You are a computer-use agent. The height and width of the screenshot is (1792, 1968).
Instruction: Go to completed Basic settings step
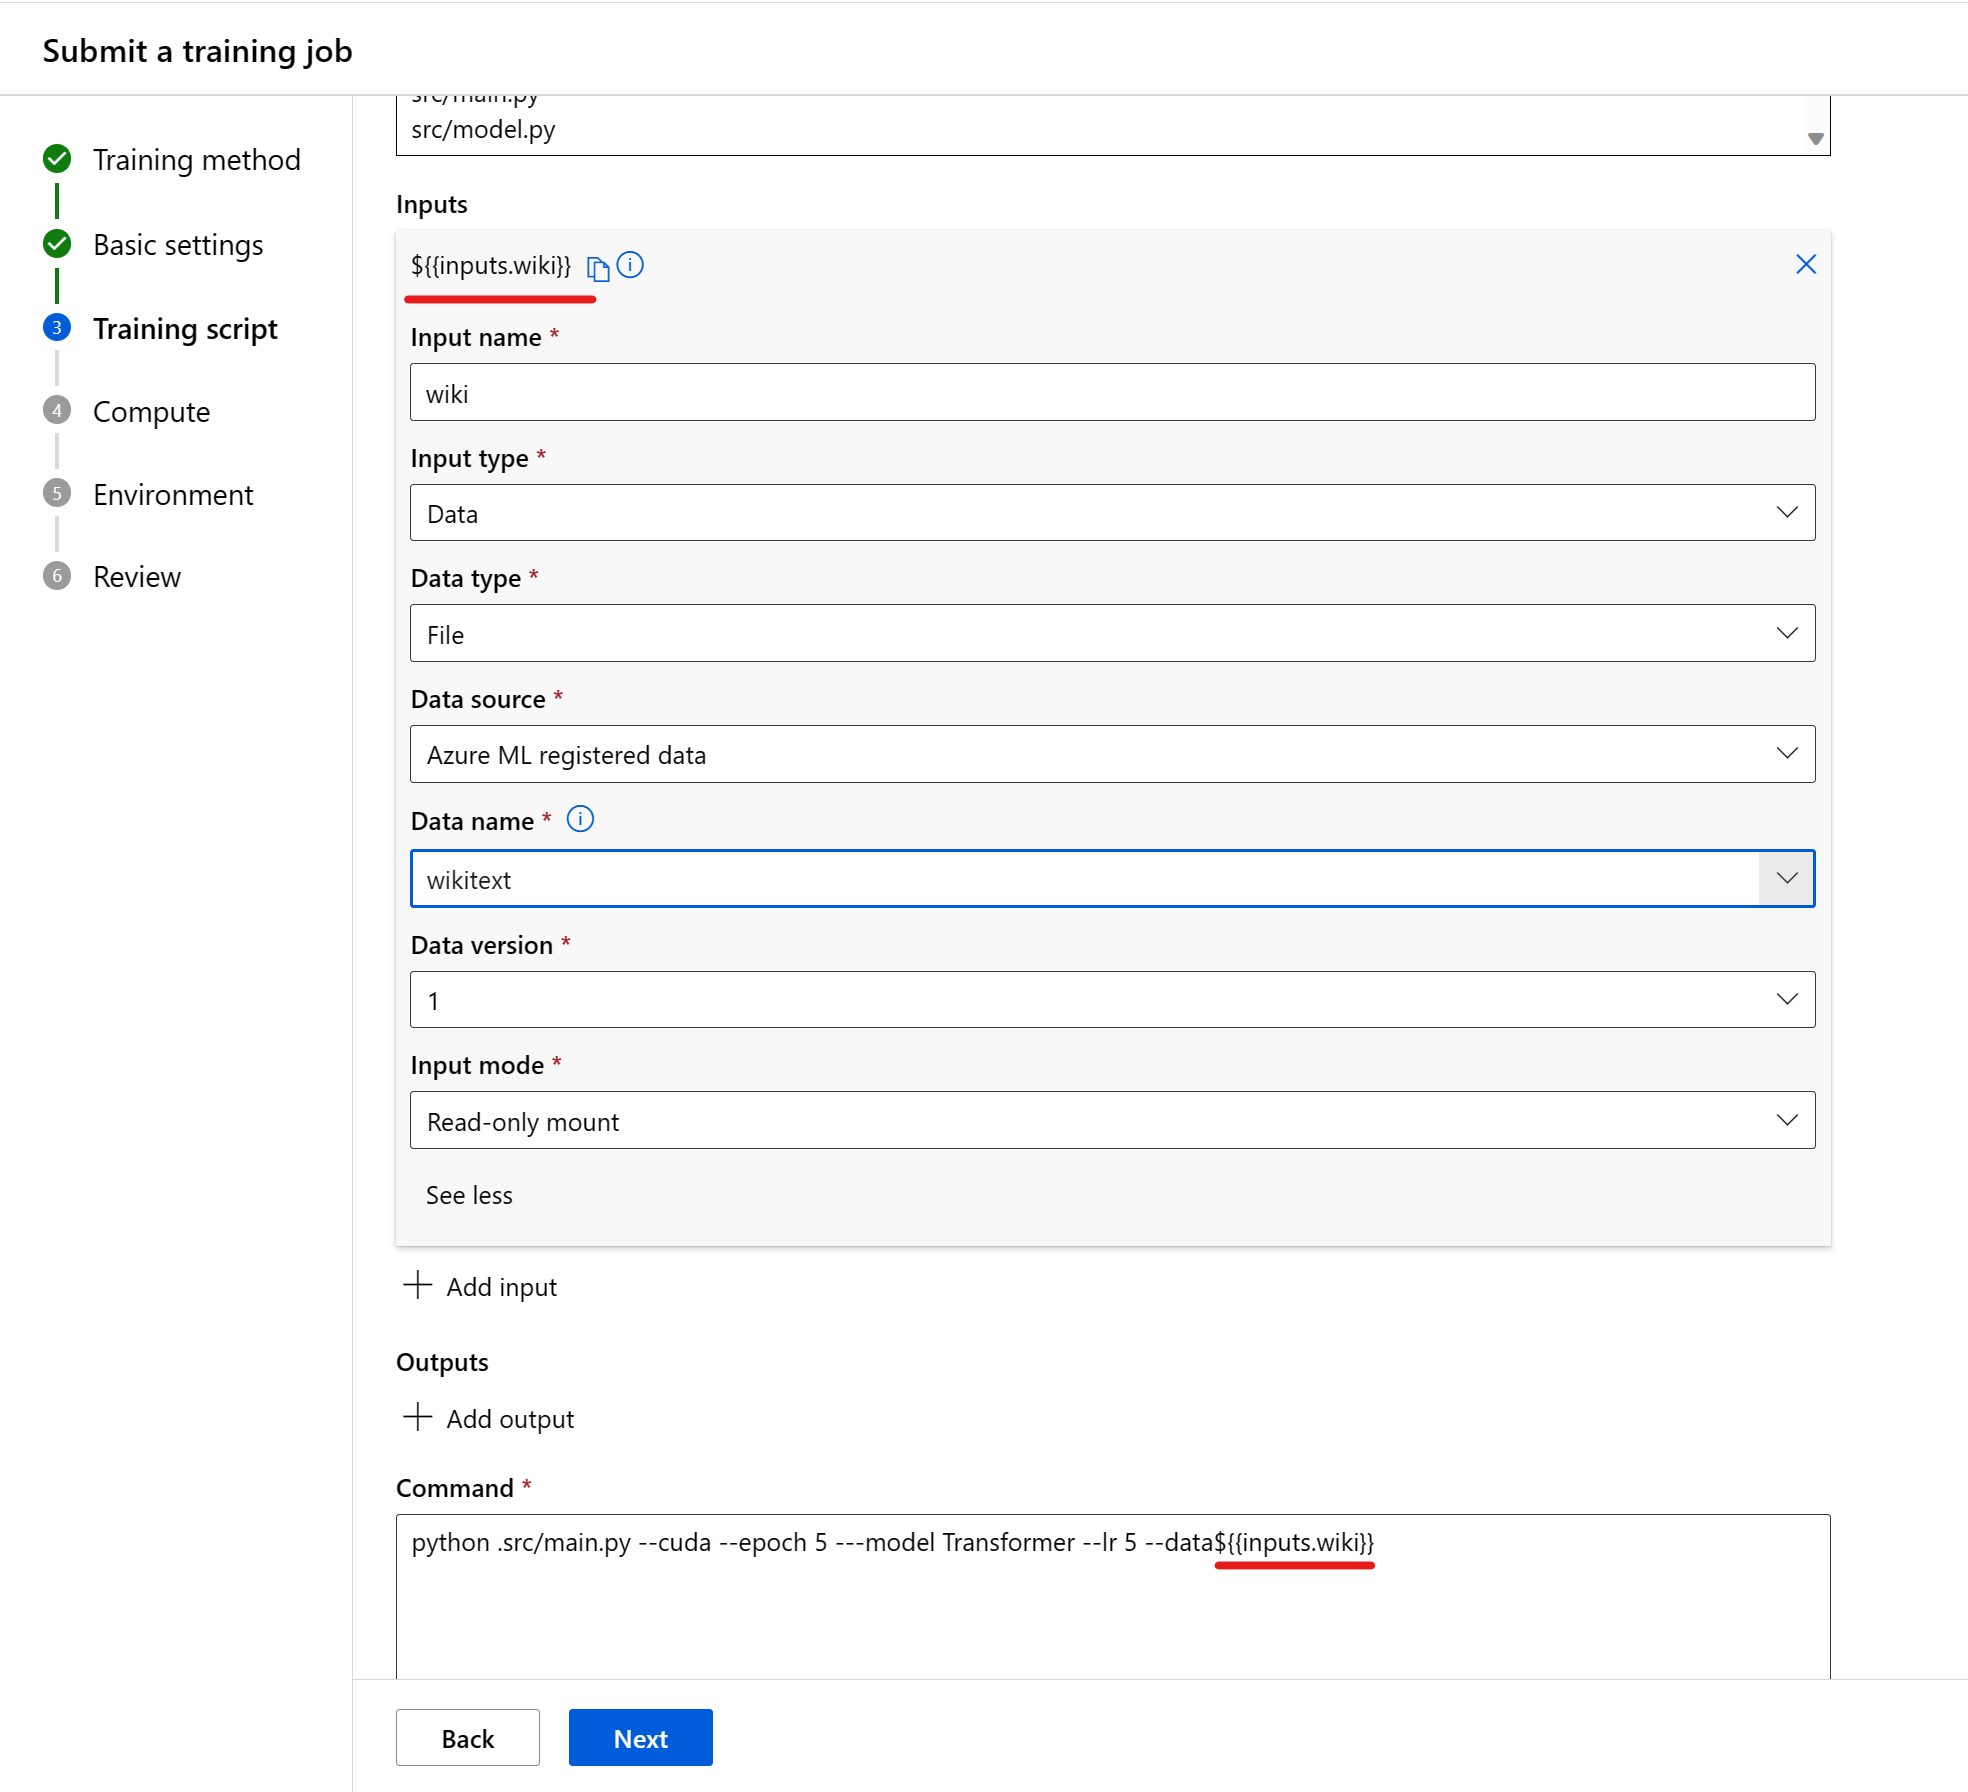178,245
